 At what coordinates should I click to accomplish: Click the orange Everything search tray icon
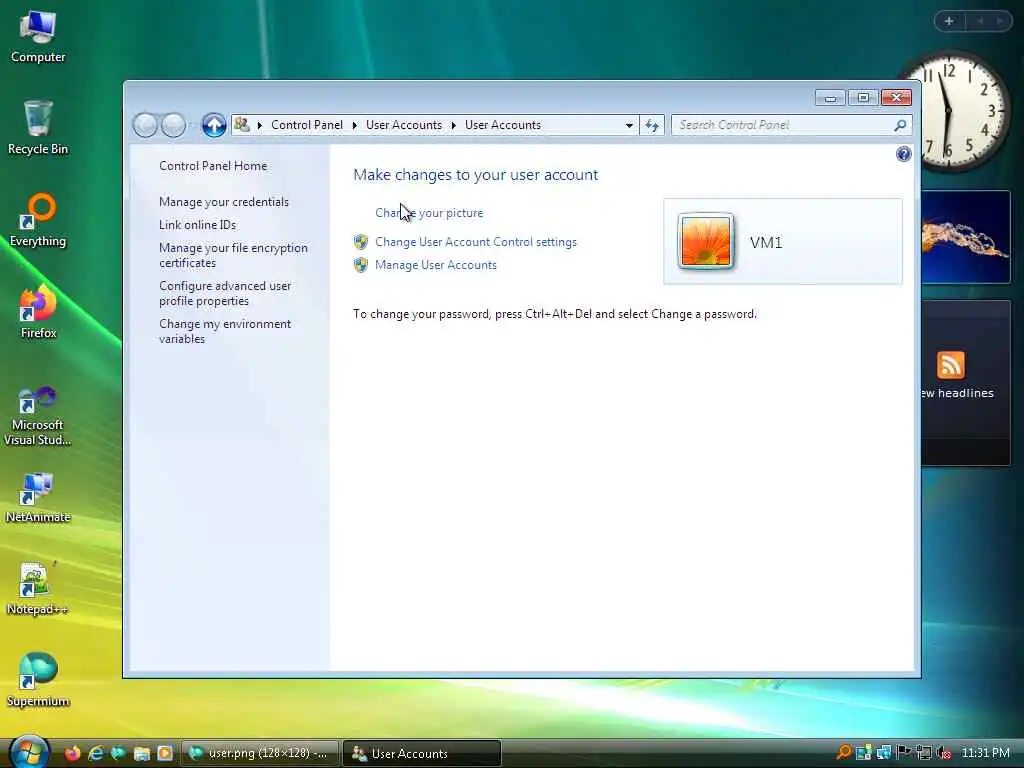point(844,753)
